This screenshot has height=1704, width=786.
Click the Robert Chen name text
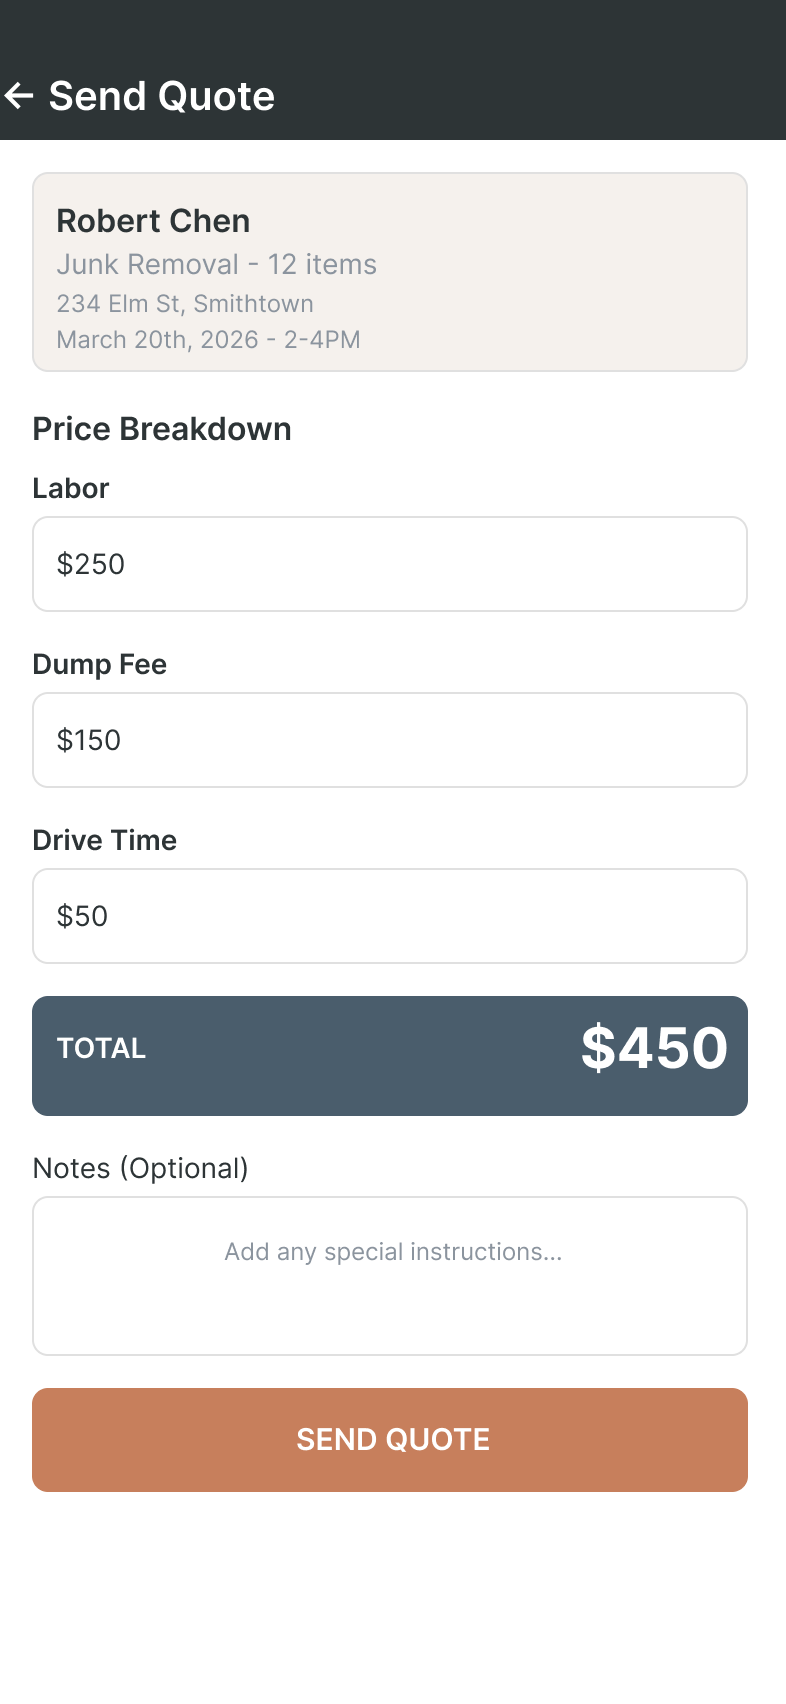[153, 221]
